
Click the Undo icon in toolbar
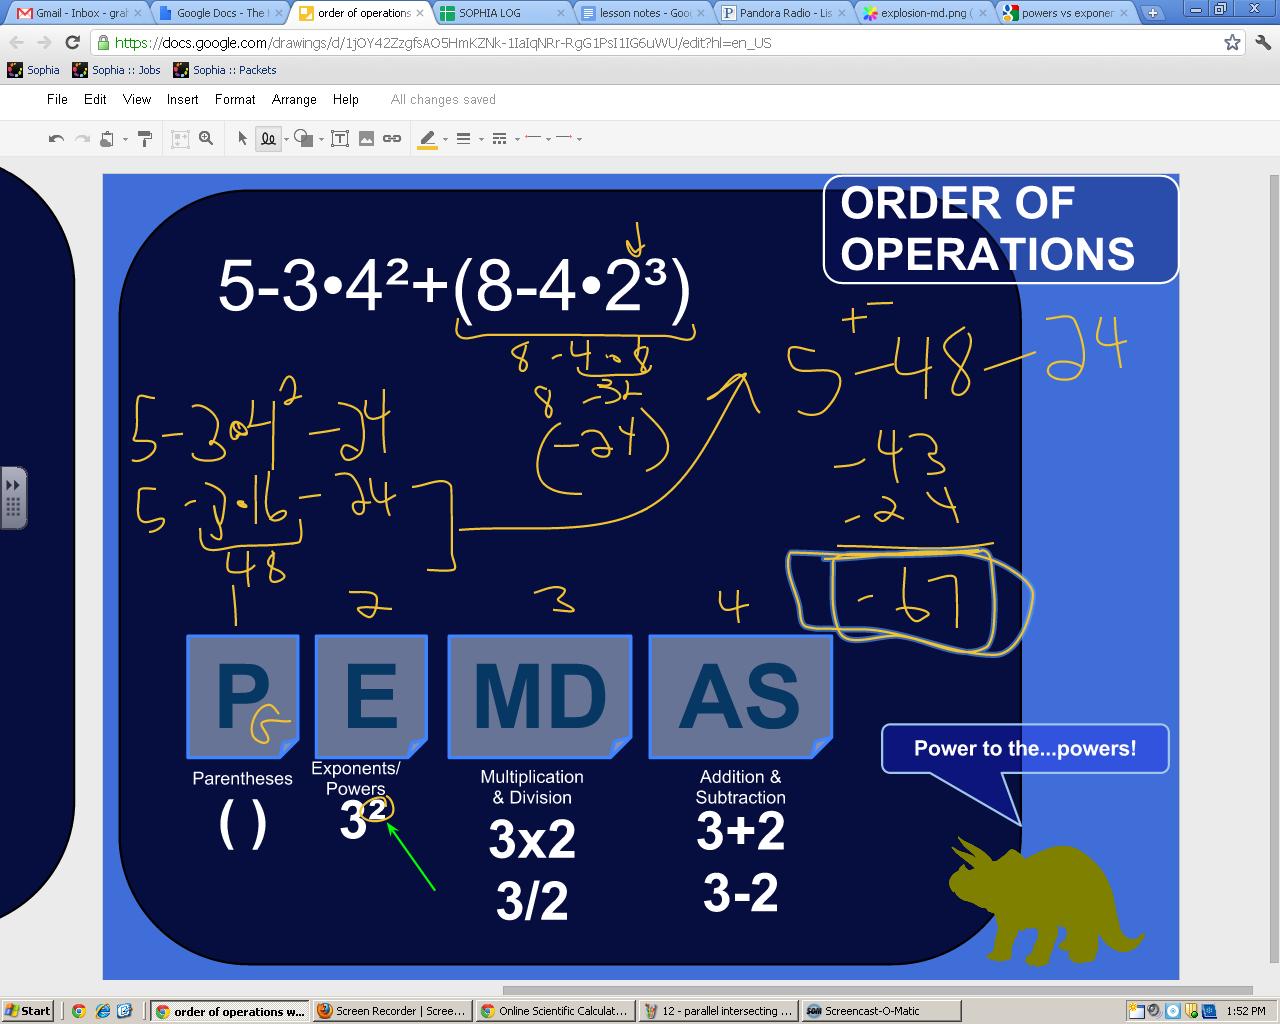(x=56, y=139)
